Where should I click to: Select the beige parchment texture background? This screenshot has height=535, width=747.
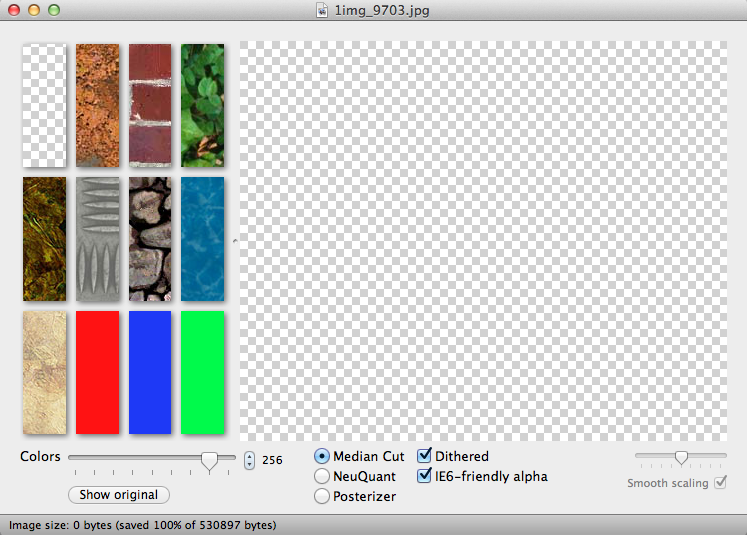click(44, 373)
